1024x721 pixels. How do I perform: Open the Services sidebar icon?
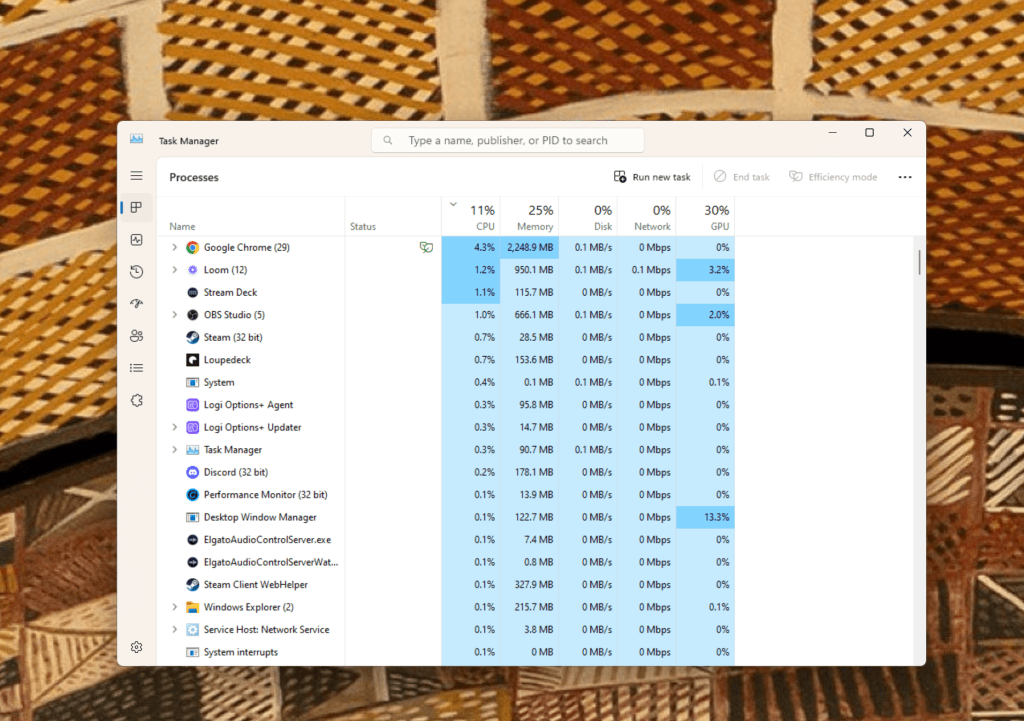point(136,400)
